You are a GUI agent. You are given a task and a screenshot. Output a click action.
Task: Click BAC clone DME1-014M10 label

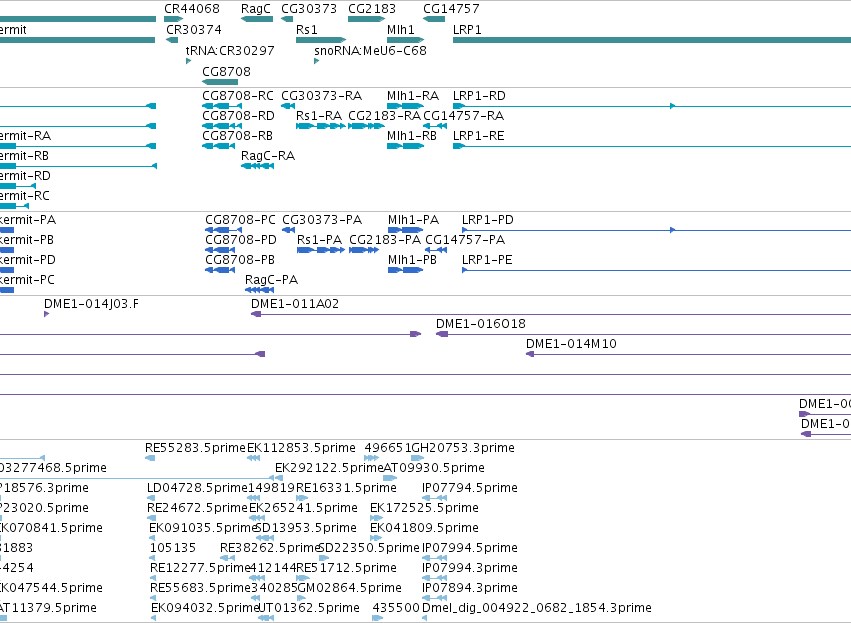(x=571, y=345)
